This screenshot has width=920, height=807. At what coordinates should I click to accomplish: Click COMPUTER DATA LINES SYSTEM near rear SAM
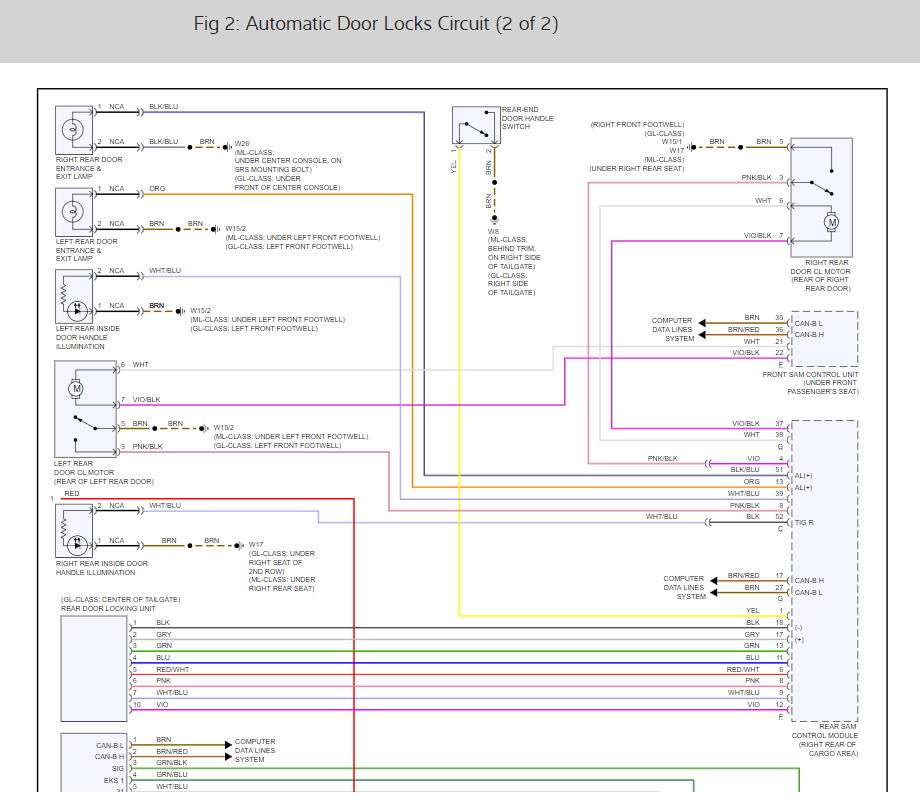pyautogui.click(x=684, y=587)
